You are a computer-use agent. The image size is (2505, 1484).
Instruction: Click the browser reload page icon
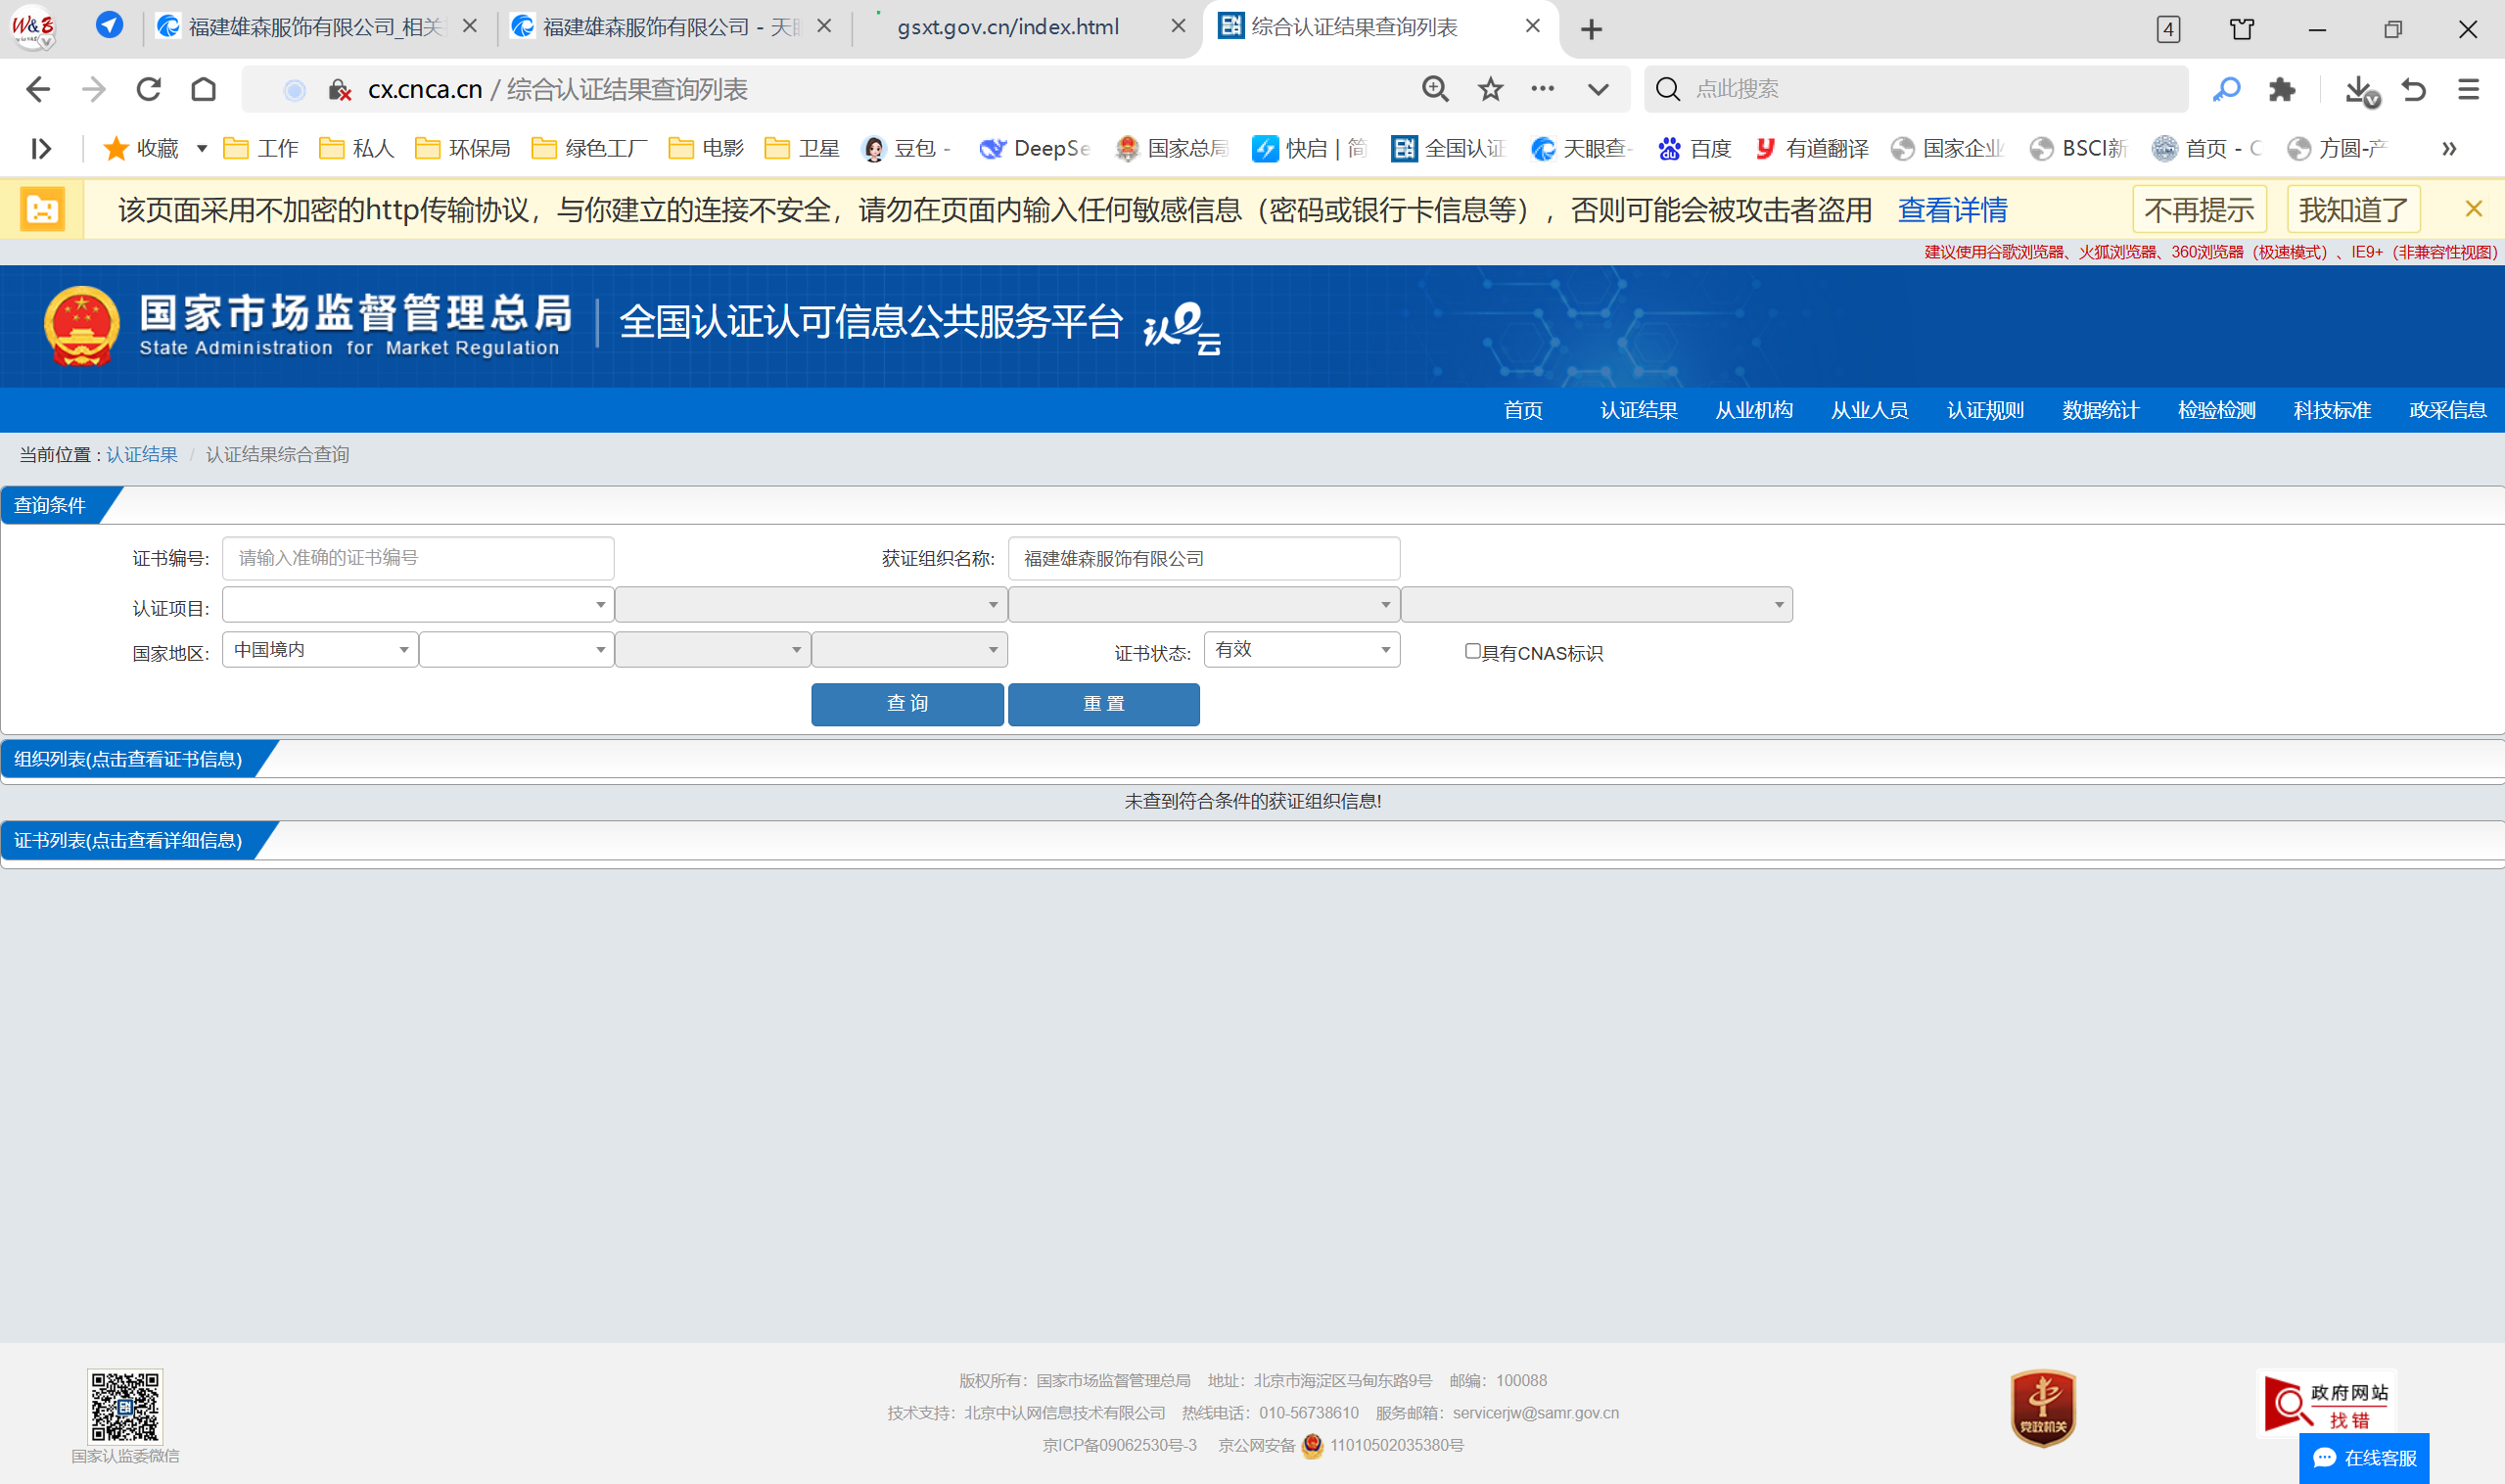[x=149, y=89]
